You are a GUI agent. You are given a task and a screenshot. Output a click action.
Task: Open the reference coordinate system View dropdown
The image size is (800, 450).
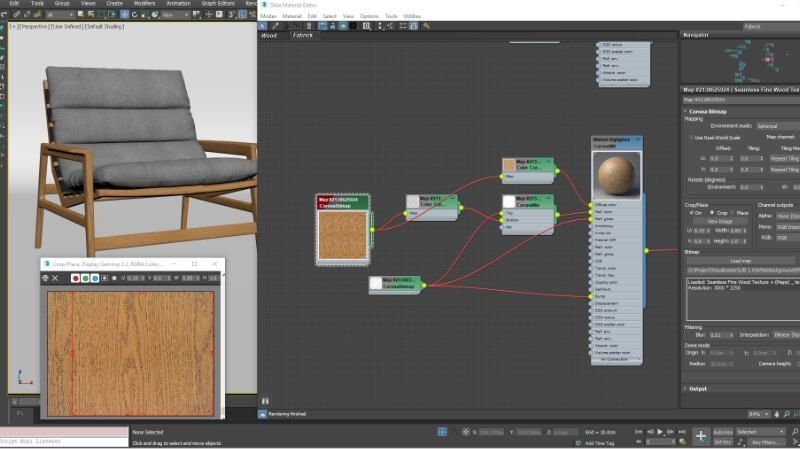point(174,14)
